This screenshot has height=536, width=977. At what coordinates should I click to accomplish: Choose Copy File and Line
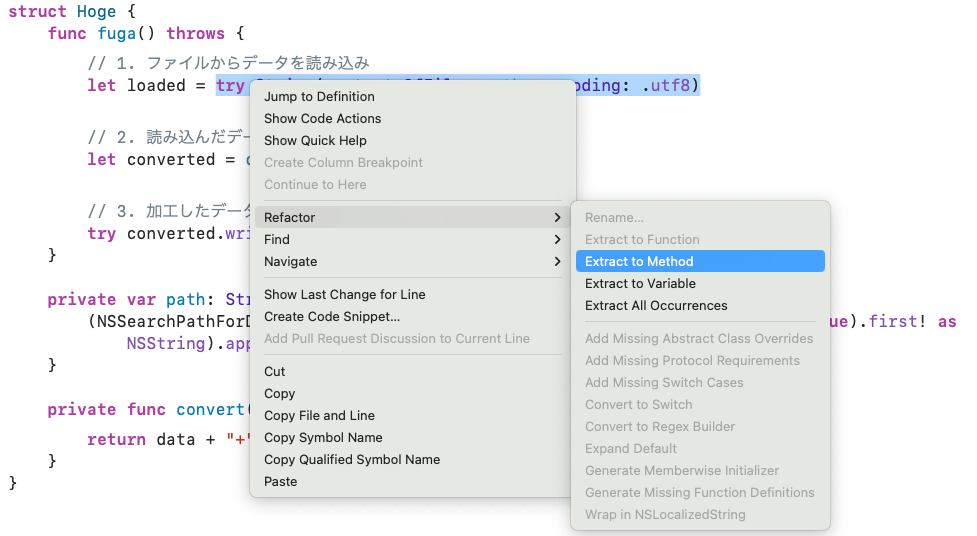(x=412, y=416)
